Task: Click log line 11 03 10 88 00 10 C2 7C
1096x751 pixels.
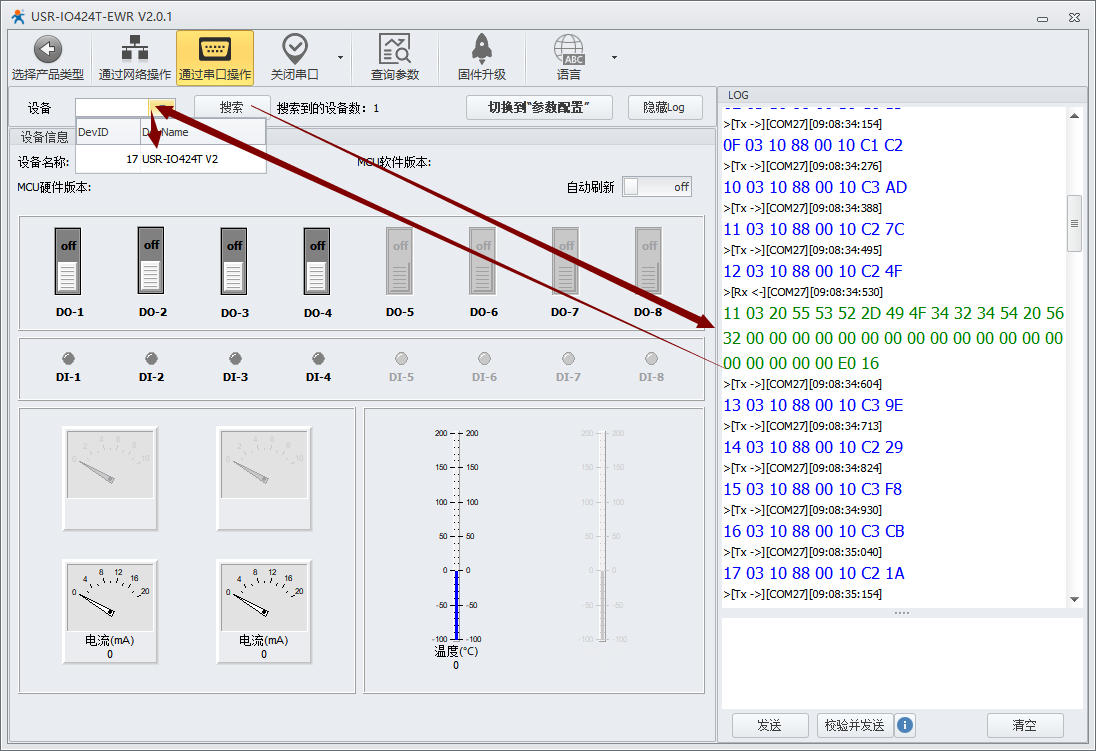Action: [814, 229]
